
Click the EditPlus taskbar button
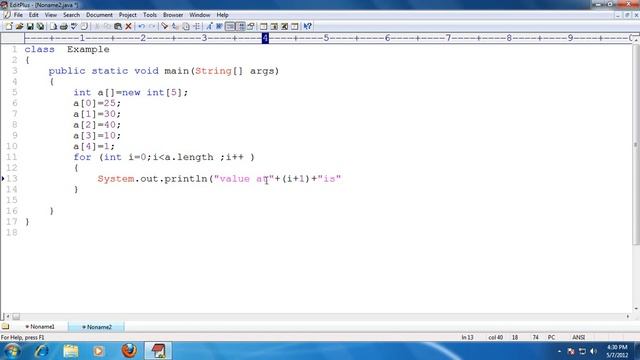158,351
